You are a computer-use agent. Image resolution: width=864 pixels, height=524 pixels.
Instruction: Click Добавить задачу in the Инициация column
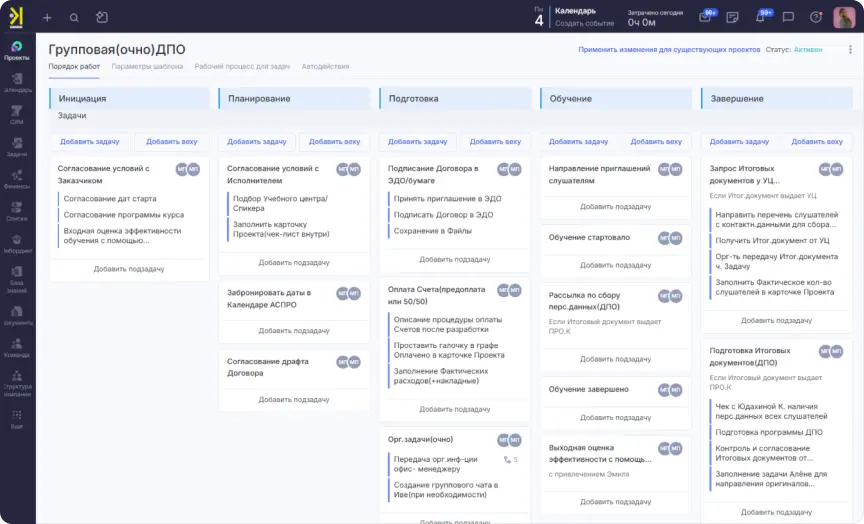tap(90, 142)
